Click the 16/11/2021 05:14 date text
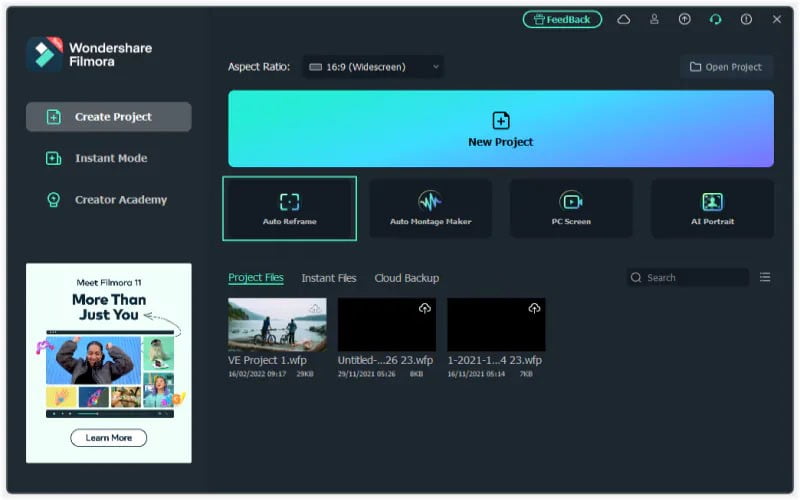Viewport: 800px width, 500px height. pyautogui.click(x=476, y=374)
